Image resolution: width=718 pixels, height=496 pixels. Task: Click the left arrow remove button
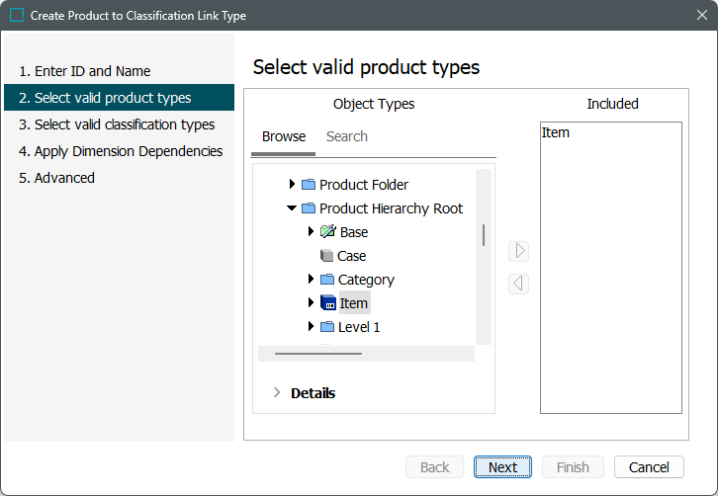pos(519,284)
